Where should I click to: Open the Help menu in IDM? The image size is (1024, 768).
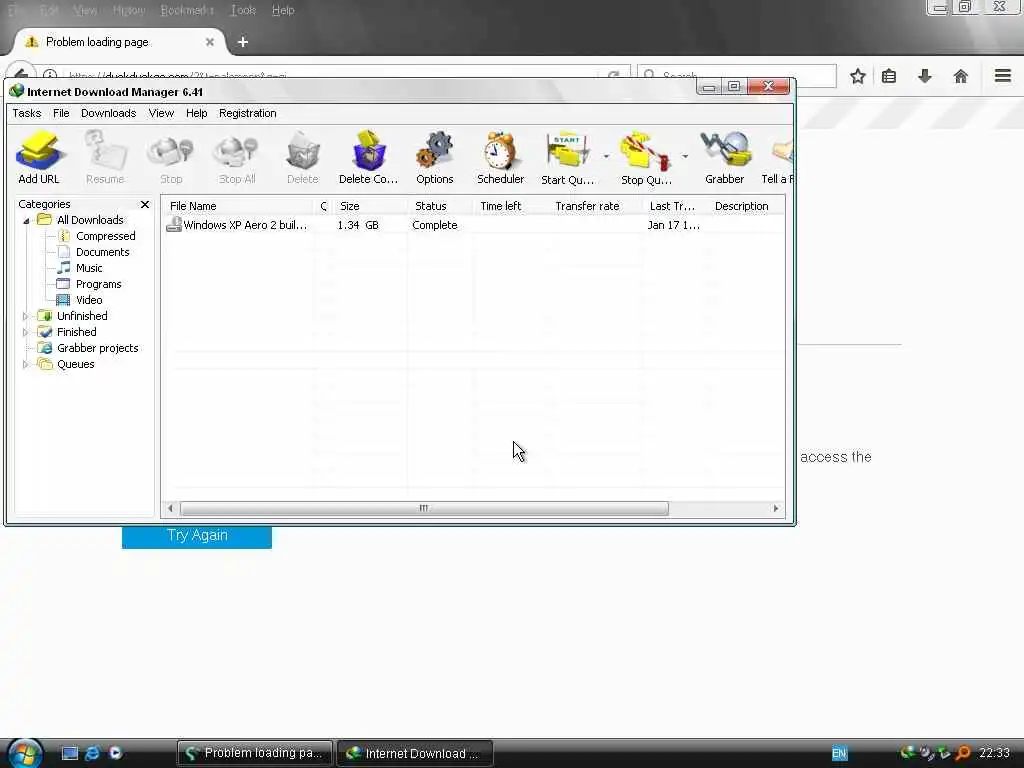pos(196,113)
